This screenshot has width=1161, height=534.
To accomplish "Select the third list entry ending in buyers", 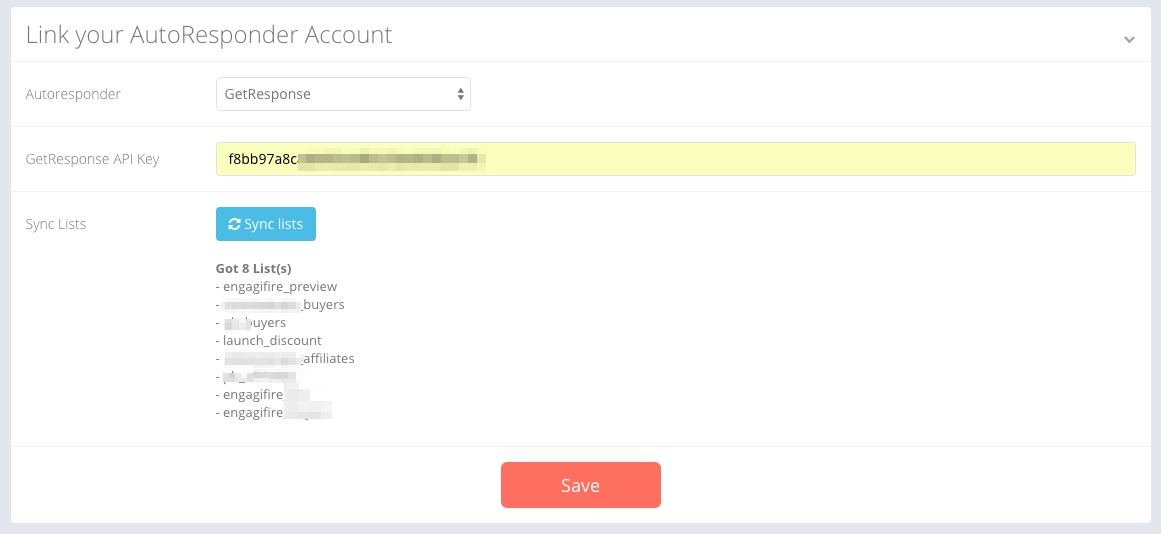I will 254,323.
